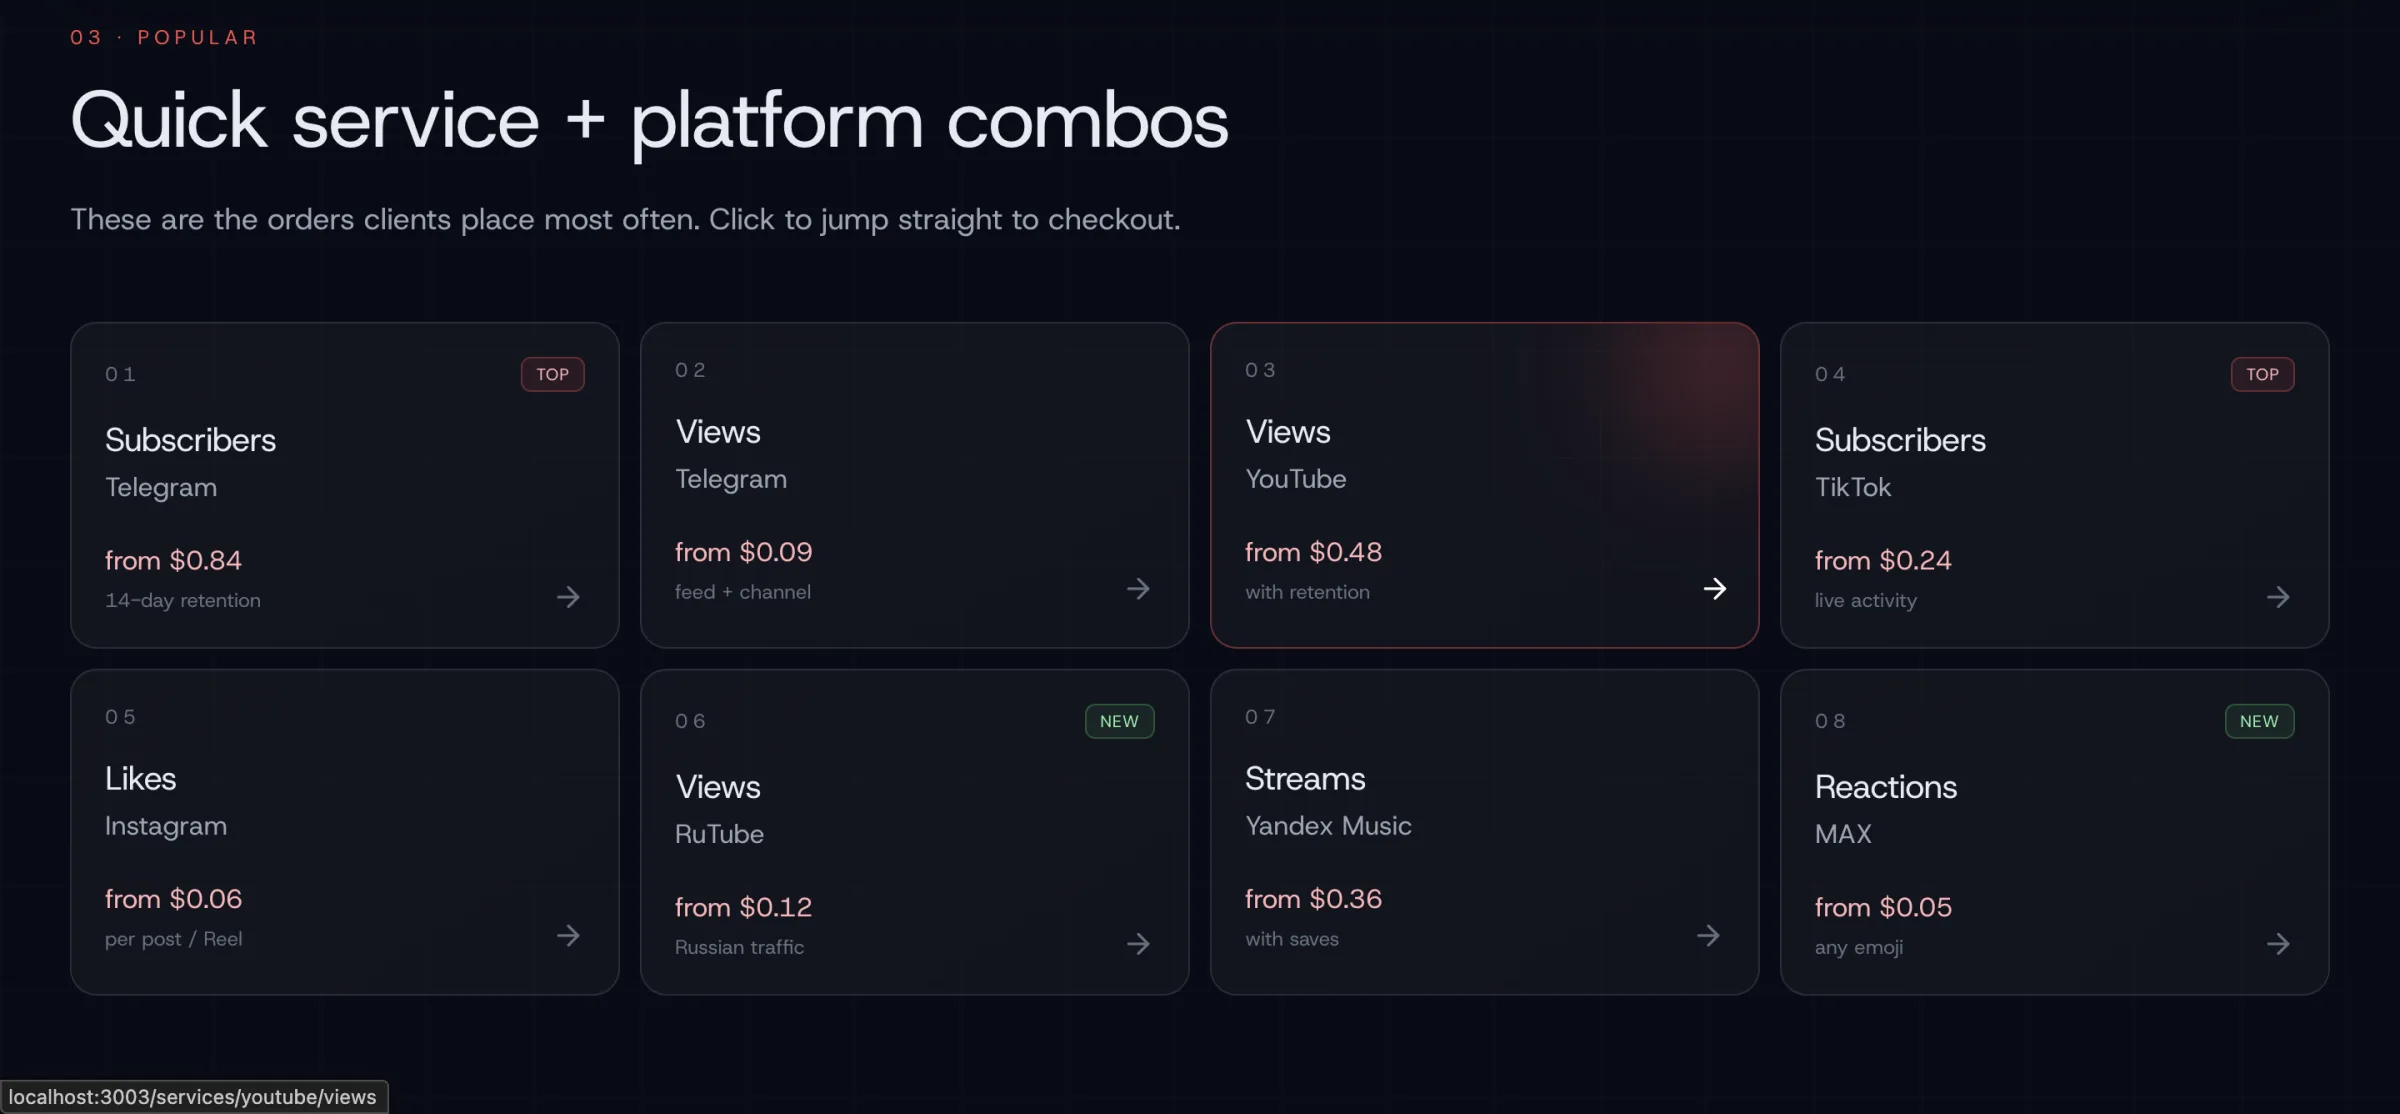
Task: Open the Views YouTube combo title
Action: point(1288,432)
